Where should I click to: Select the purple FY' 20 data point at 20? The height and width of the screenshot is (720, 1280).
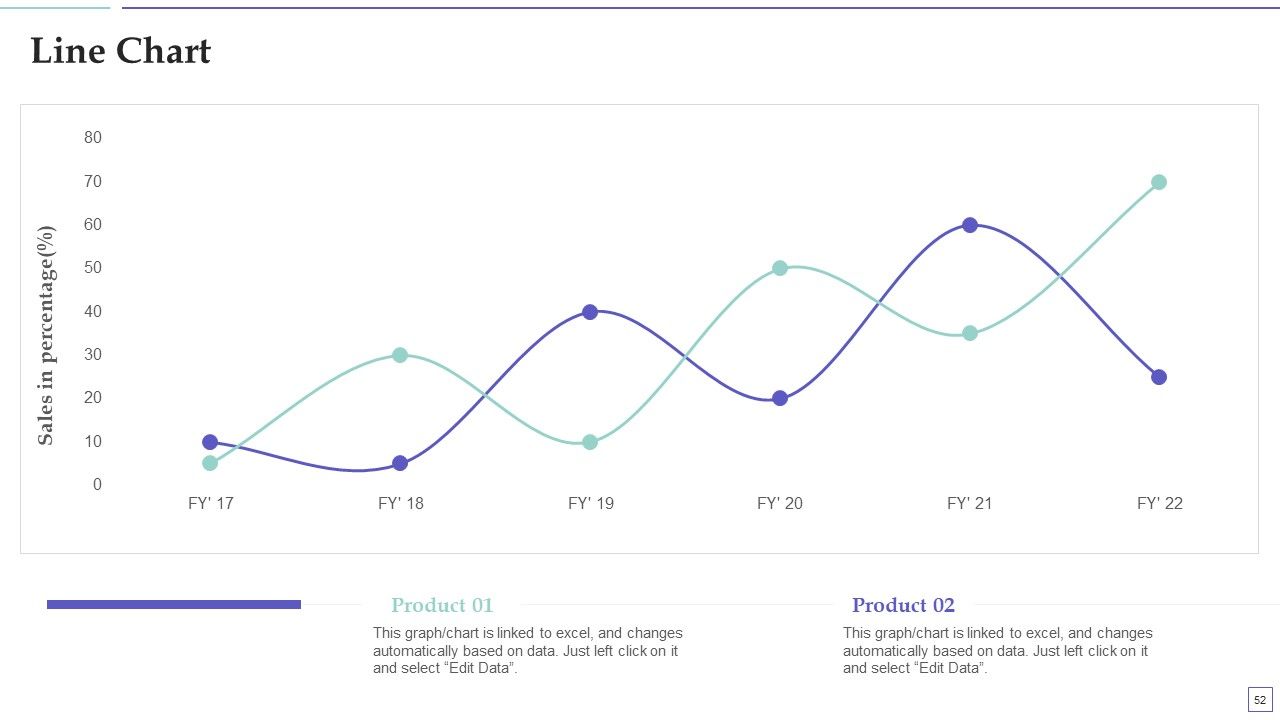point(780,398)
